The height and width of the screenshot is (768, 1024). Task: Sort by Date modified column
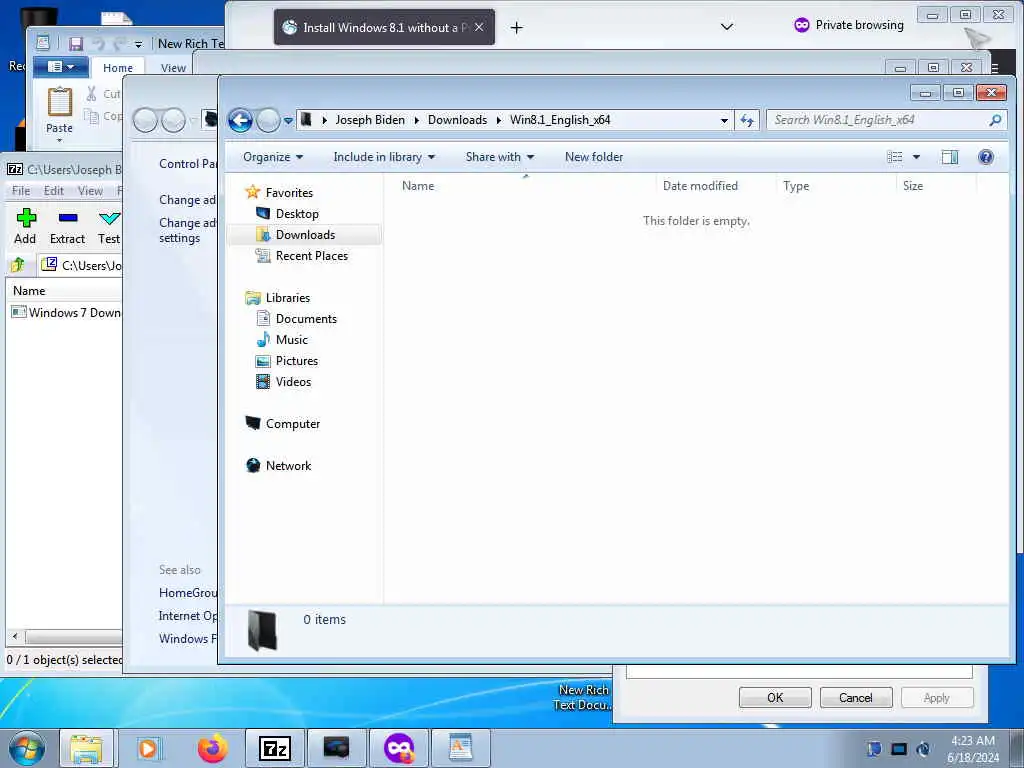click(700, 186)
